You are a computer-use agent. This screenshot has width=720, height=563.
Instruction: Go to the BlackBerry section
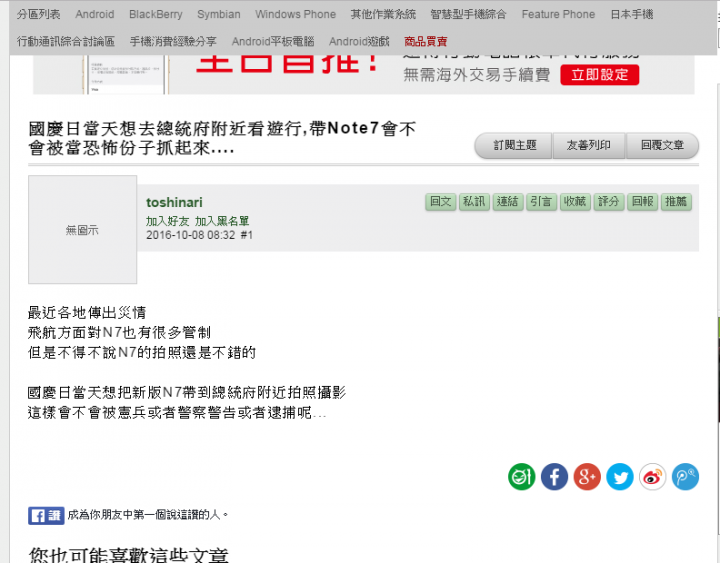click(156, 14)
